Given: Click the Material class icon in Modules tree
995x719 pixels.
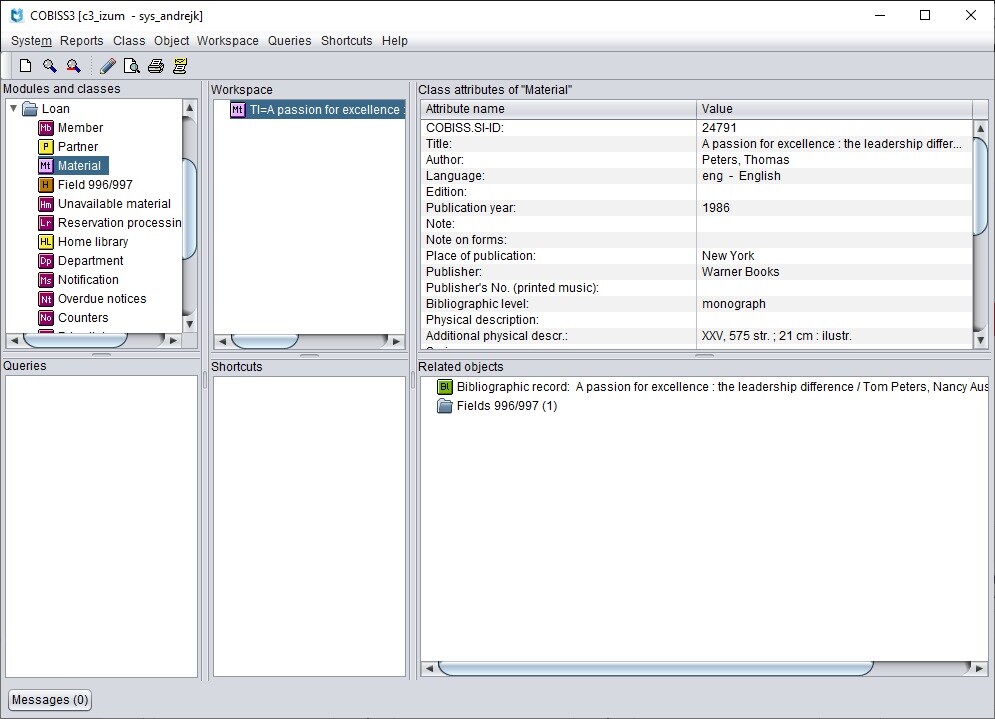Looking at the screenshot, I should pos(46,166).
